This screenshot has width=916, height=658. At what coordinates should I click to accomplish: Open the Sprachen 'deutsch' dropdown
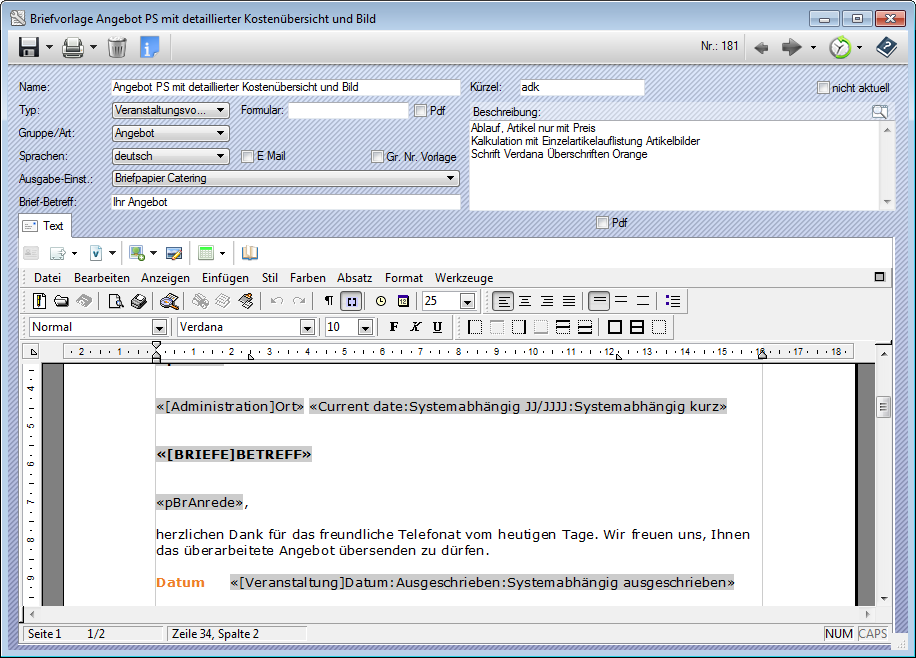tap(221, 156)
